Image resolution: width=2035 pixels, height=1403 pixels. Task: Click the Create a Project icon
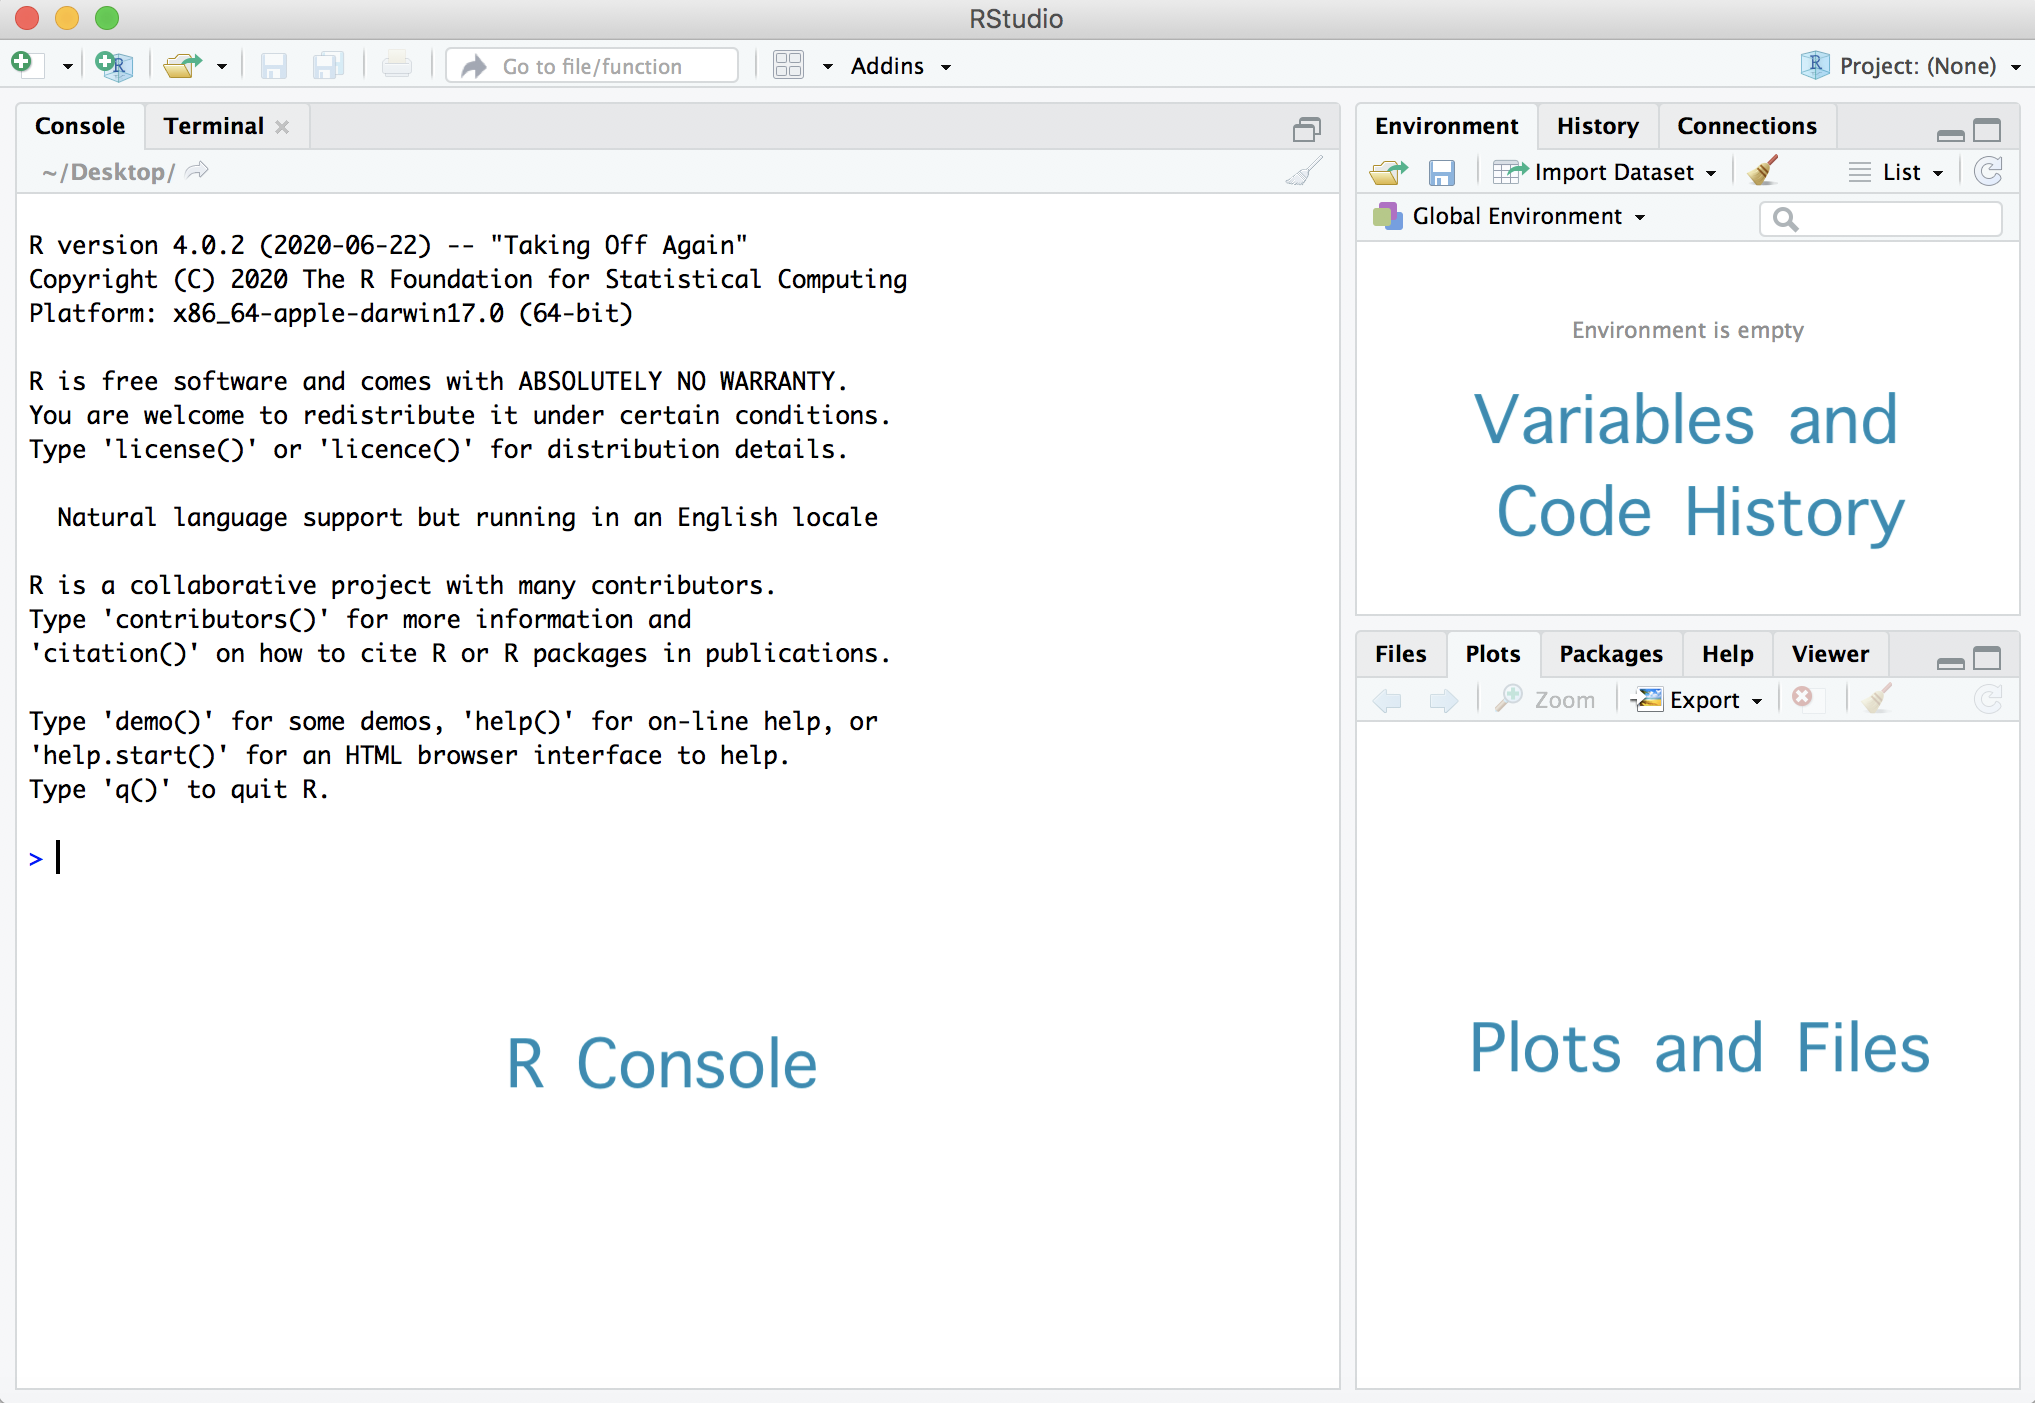pos(113,66)
